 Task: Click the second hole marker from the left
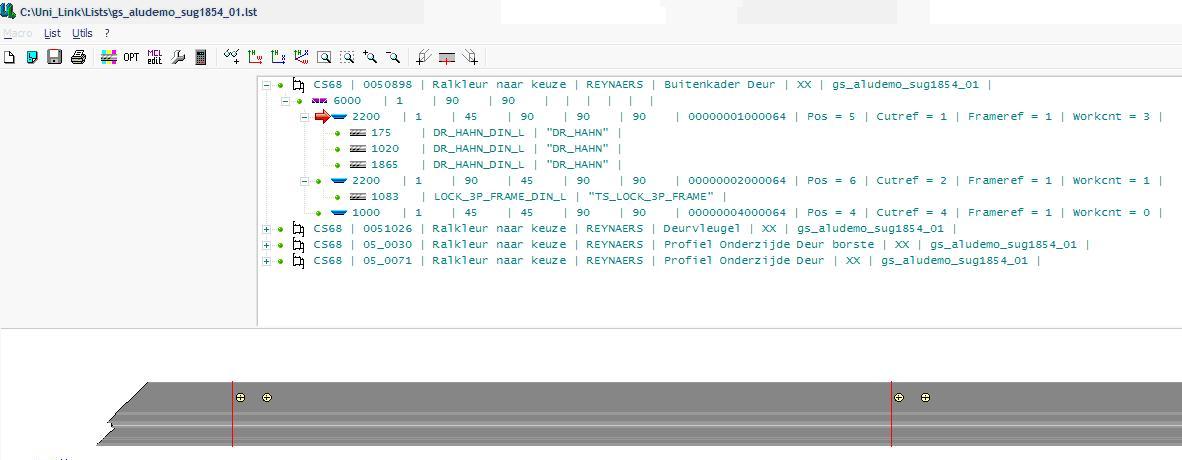[x=267, y=397]
